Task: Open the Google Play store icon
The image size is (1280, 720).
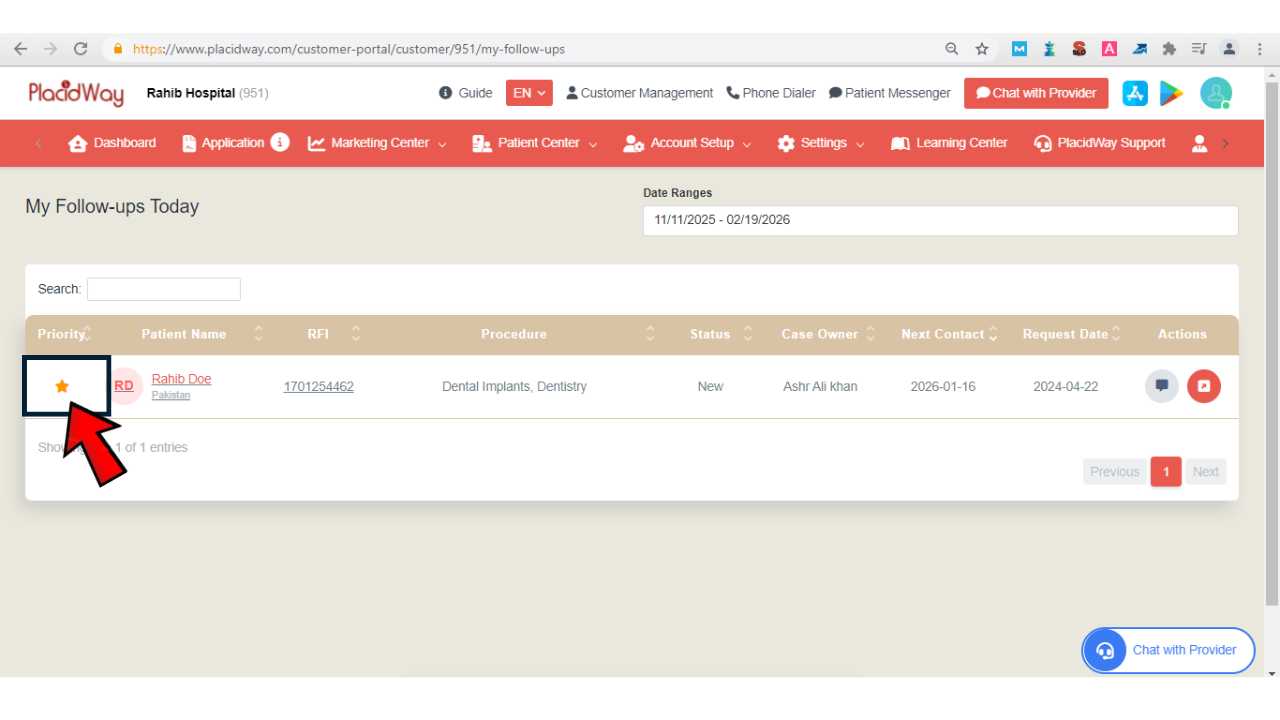Action: (1171, 93)
